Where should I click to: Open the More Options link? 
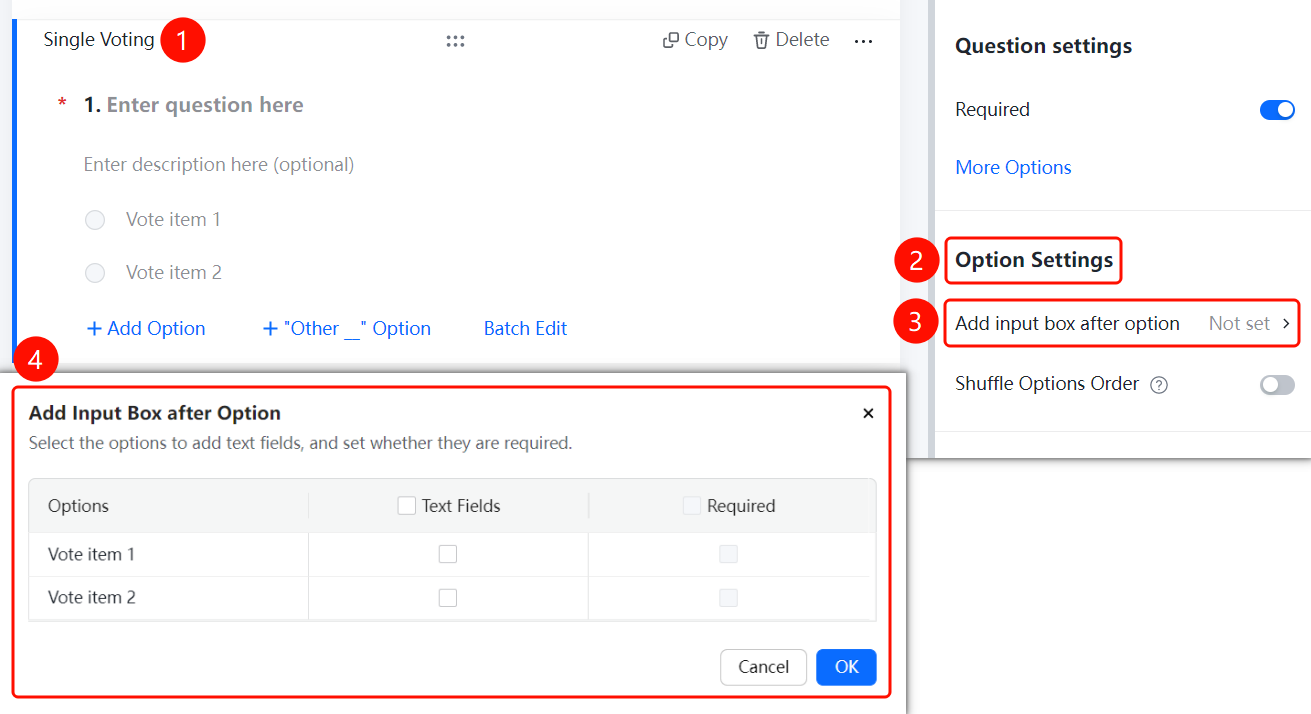click(x=1013, y=168)
